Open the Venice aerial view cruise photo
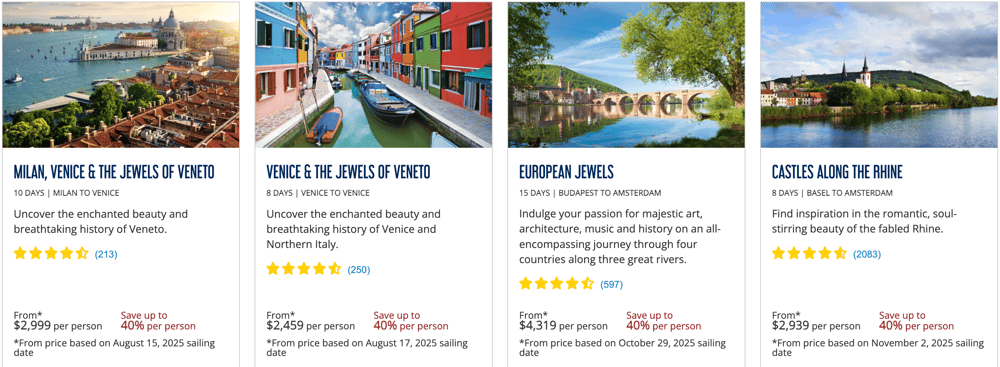Viewport: 1000px width, 367px height. pyautogui.click(x=121, y=75)
